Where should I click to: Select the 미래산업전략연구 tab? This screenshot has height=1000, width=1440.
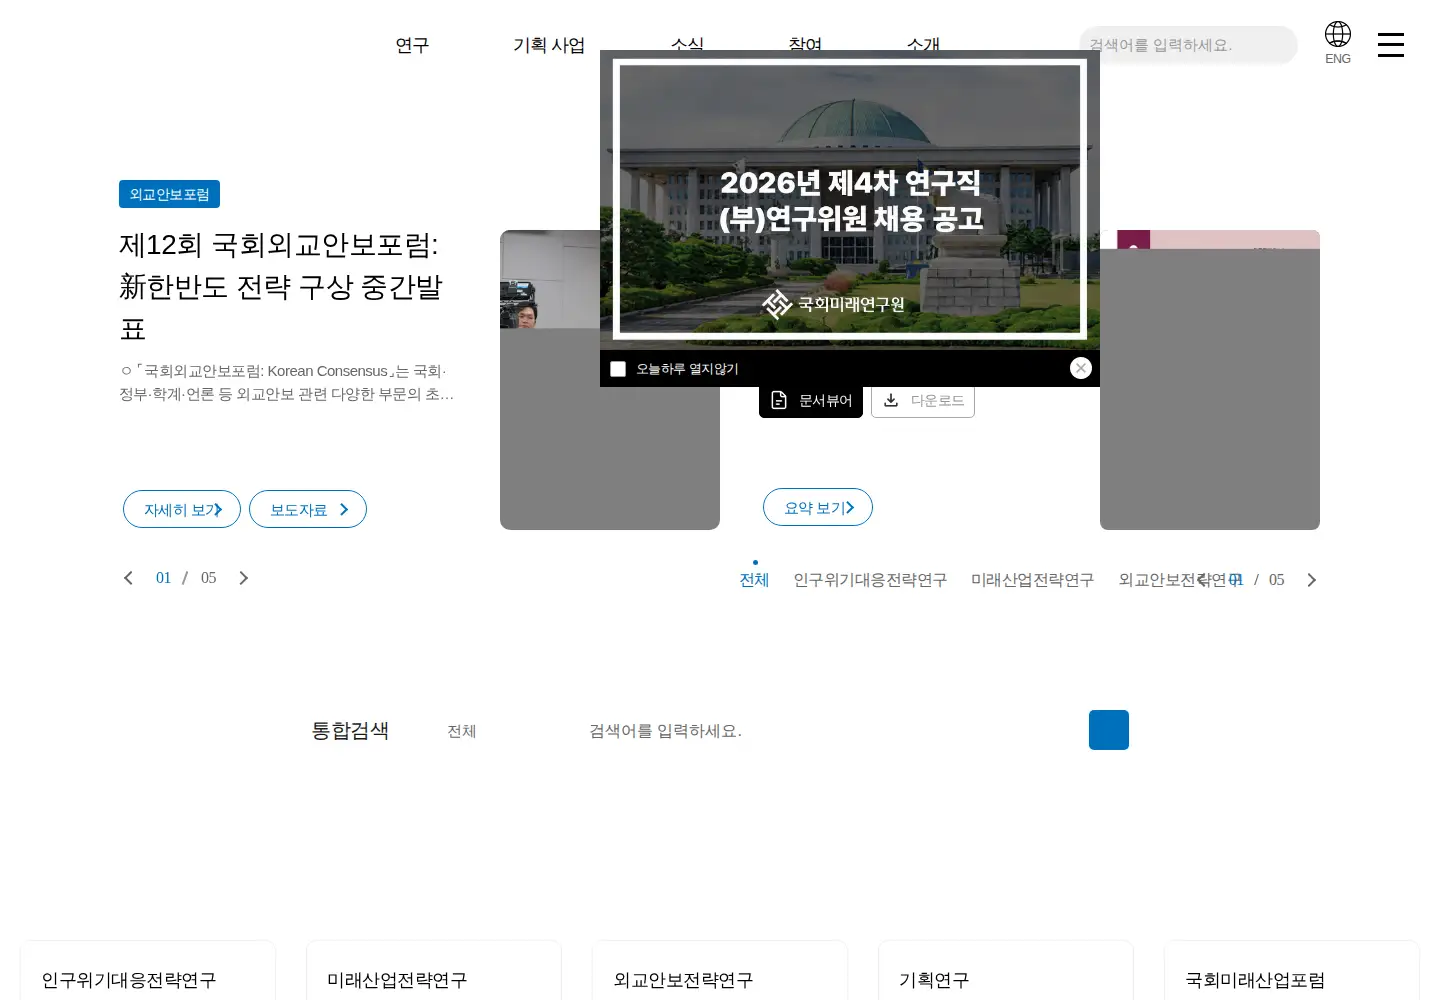pos(1032,580)
